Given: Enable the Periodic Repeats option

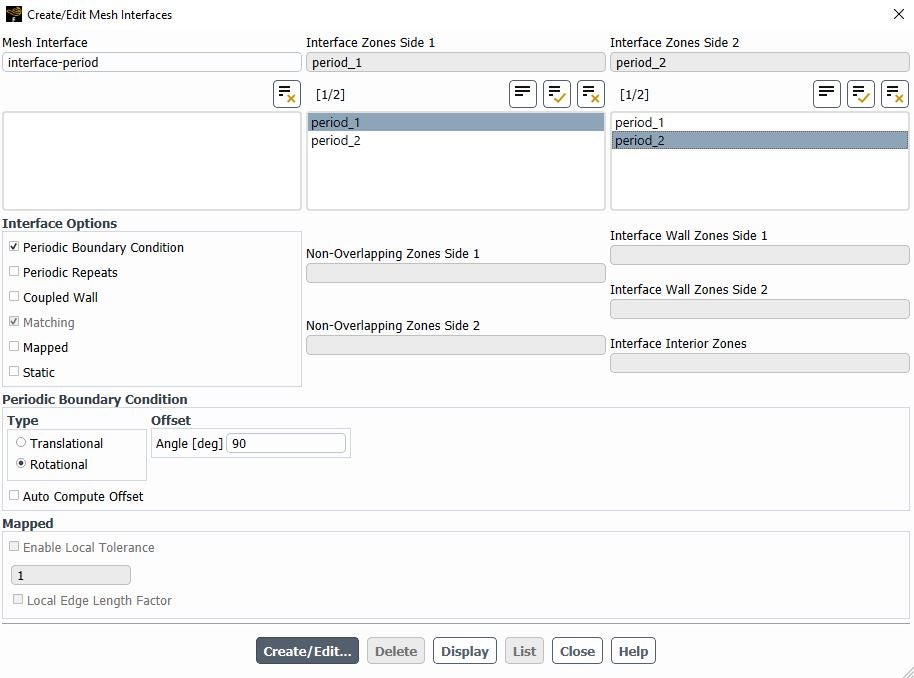Looking at the screenshot, I should pos(14,272).
